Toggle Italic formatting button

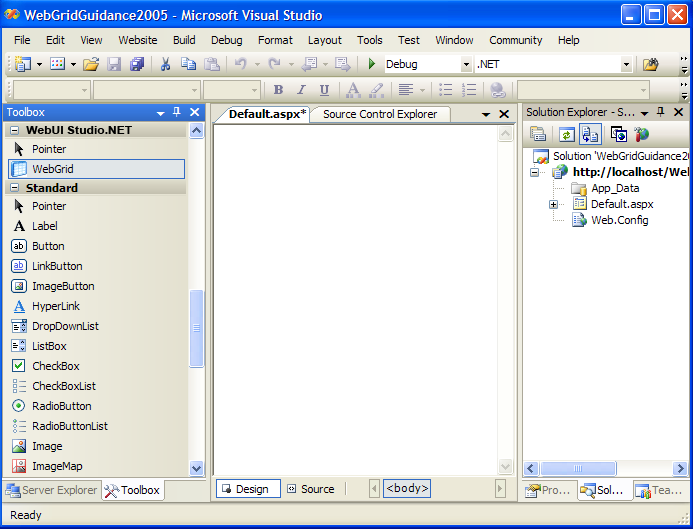pyautogui.click(x=301, y=90)
